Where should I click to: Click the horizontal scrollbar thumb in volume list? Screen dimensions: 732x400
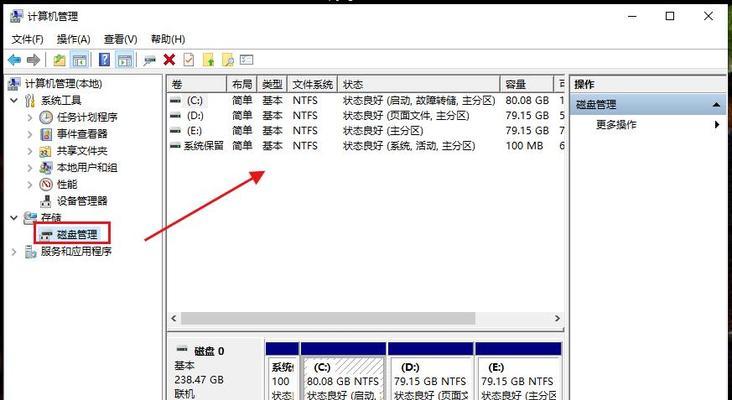(328, 318)
